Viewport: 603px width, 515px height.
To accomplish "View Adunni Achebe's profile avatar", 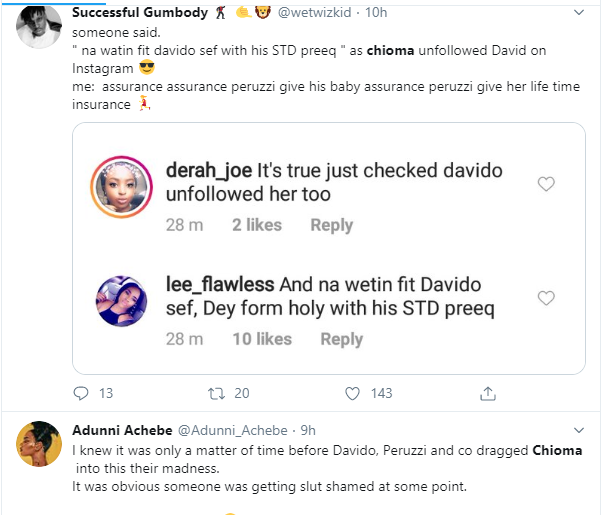I will (x=42, y=444).
